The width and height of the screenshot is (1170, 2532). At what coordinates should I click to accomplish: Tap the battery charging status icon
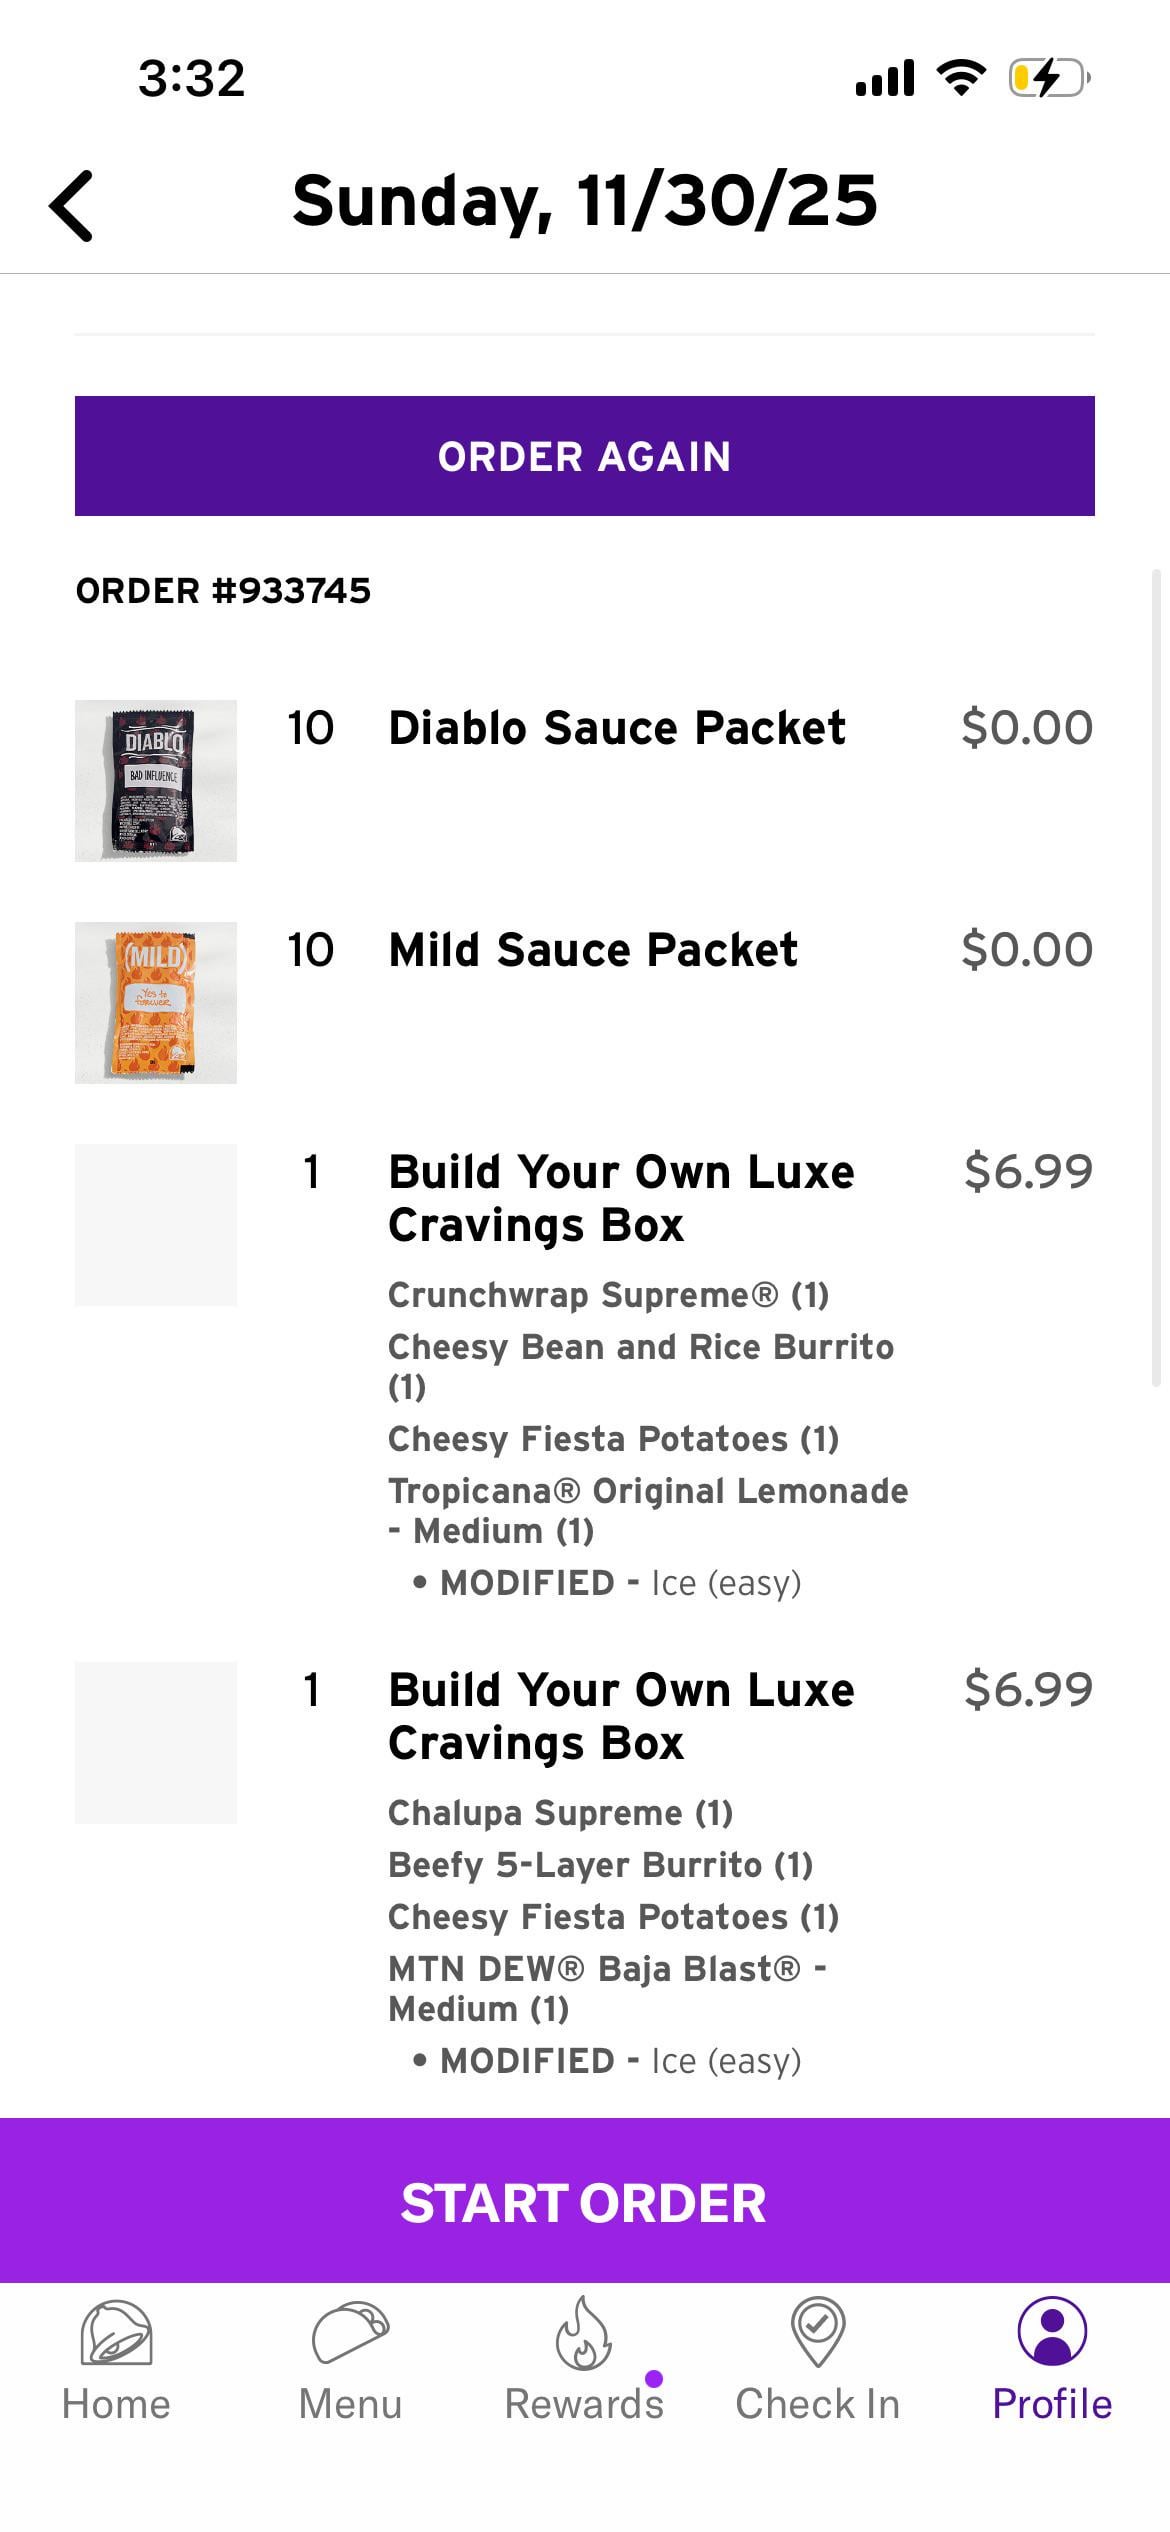click(1048, 78)
